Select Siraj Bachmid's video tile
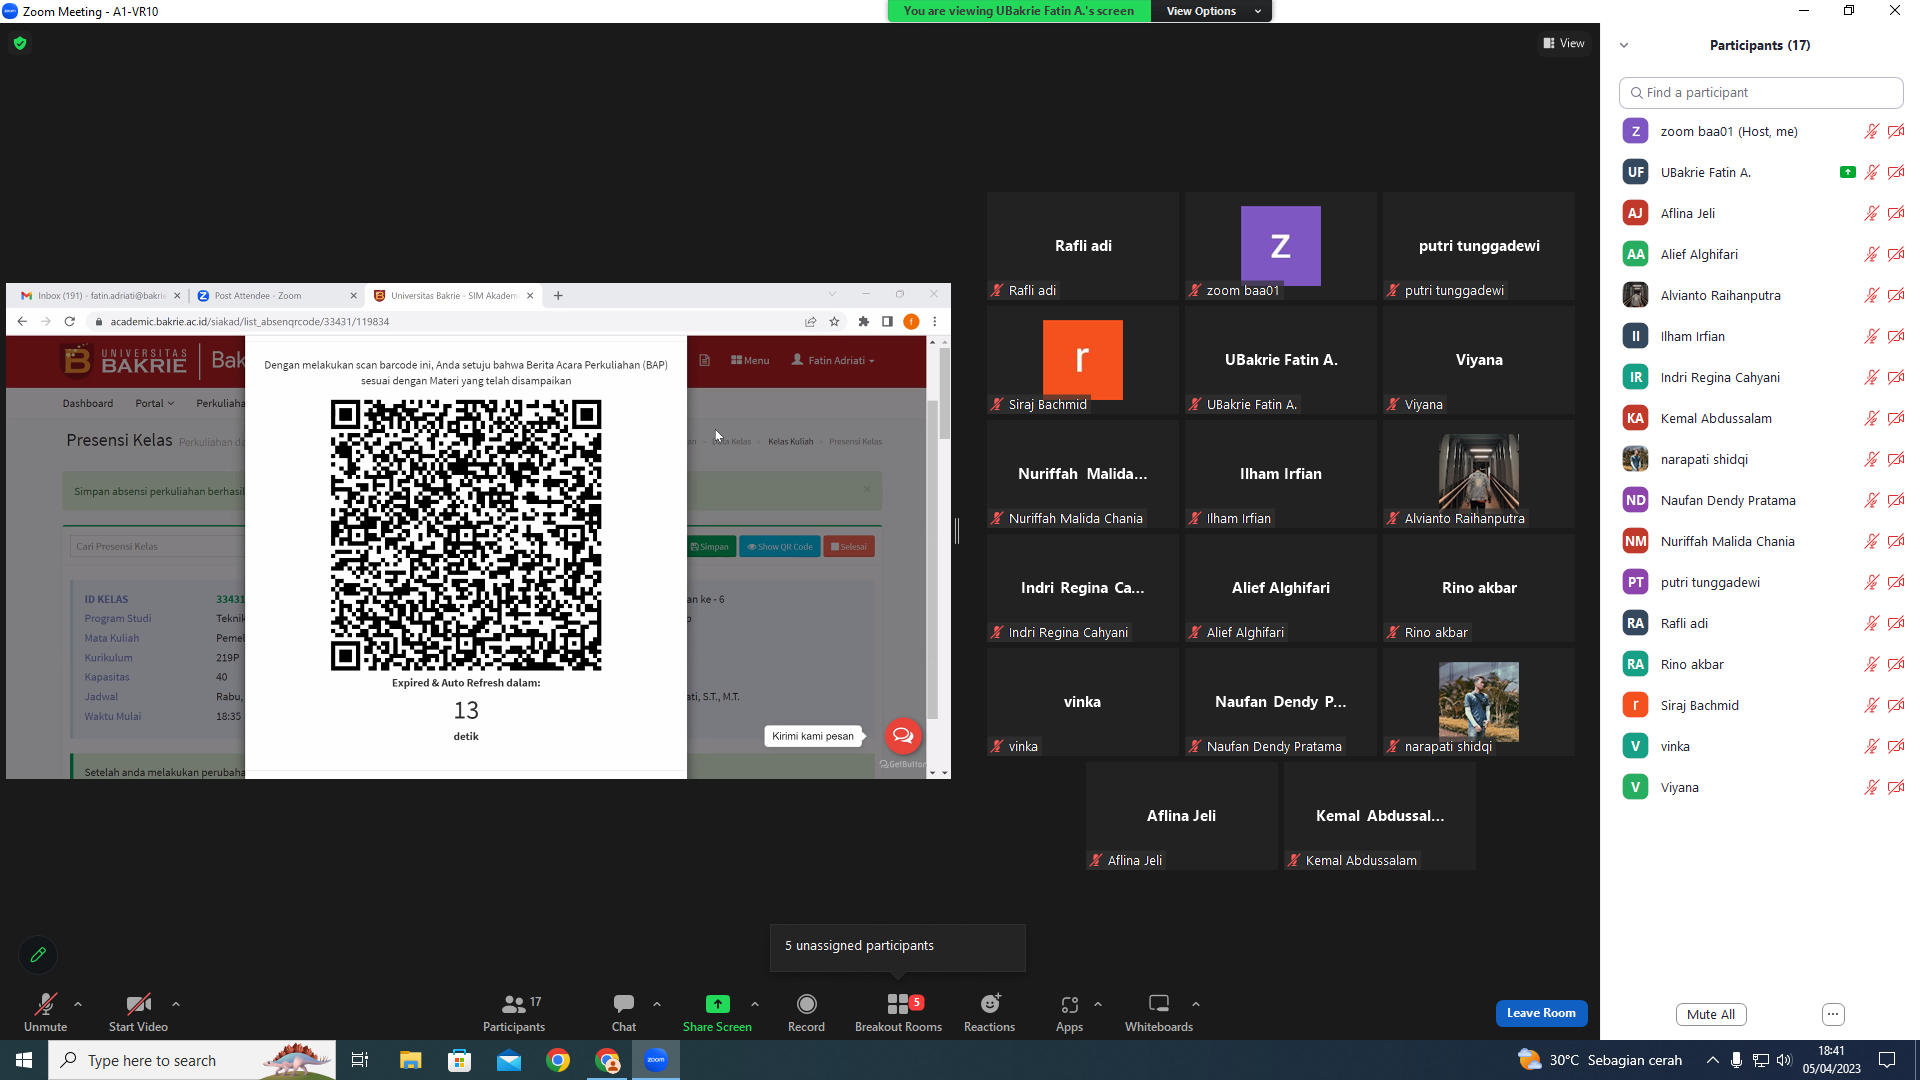The width and height of the screenshot is (1920, 1080). pyautogui.click(x=1083, y=360)
